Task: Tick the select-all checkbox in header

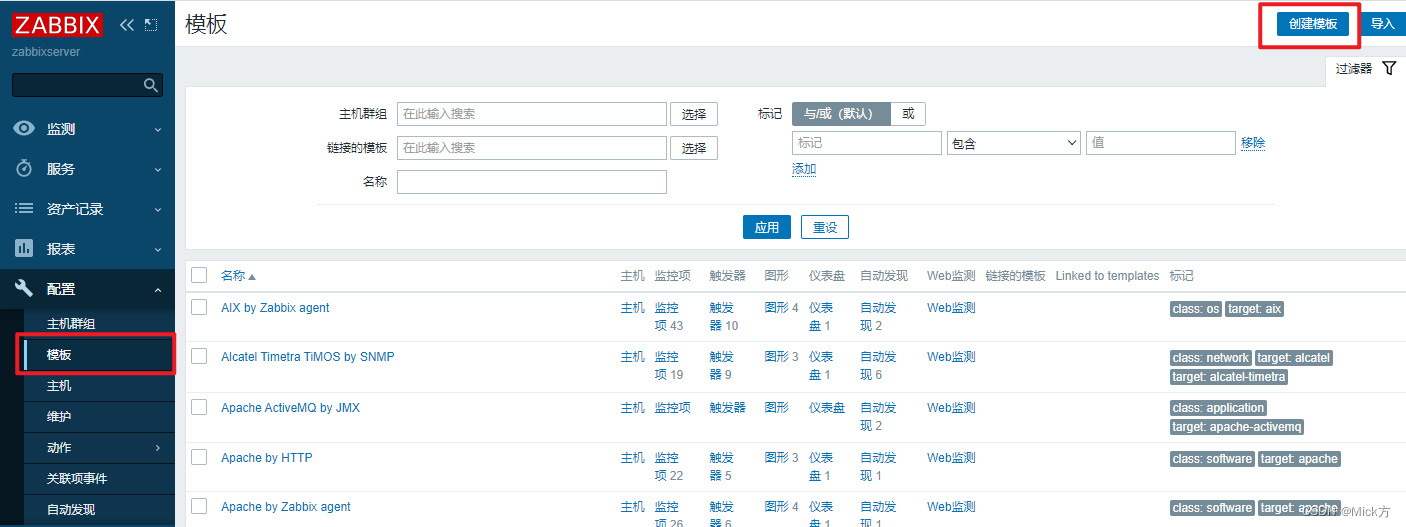Action: [x=199, y=275]
